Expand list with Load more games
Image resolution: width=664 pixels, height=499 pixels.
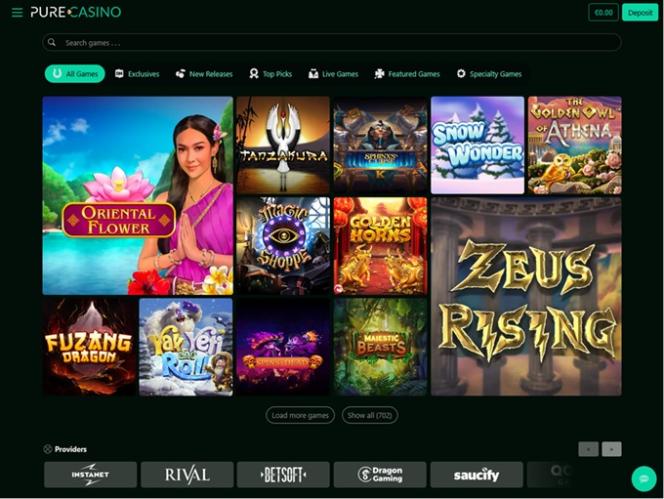coord(300,415)
